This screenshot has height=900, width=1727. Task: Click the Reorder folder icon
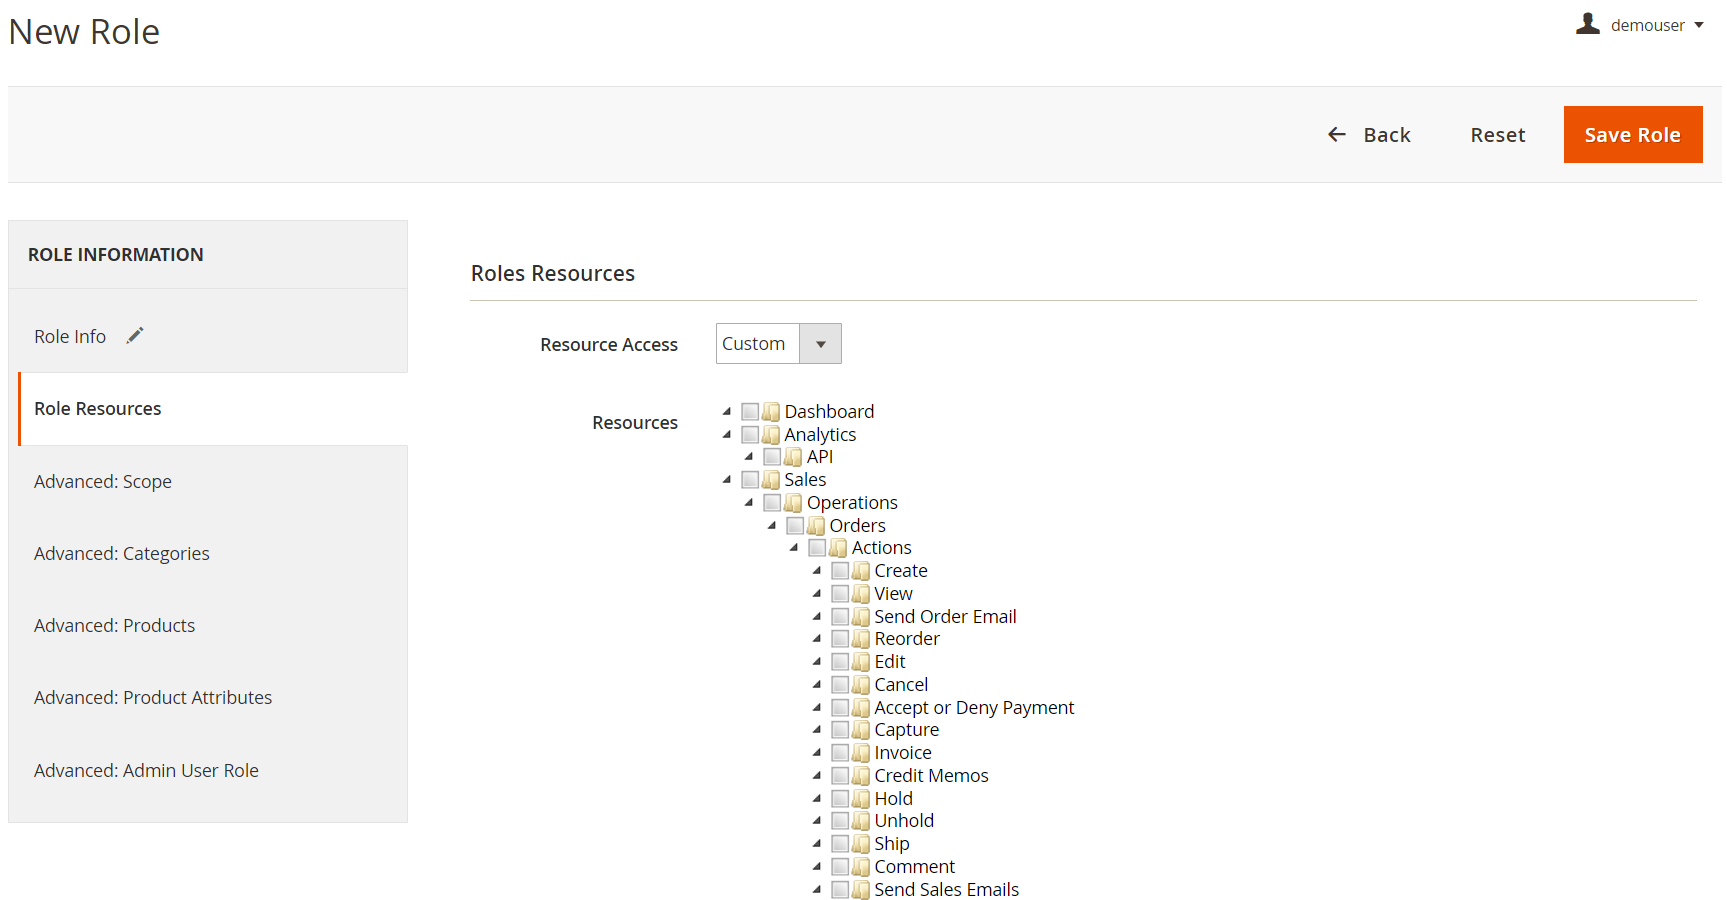pos(861,639)
